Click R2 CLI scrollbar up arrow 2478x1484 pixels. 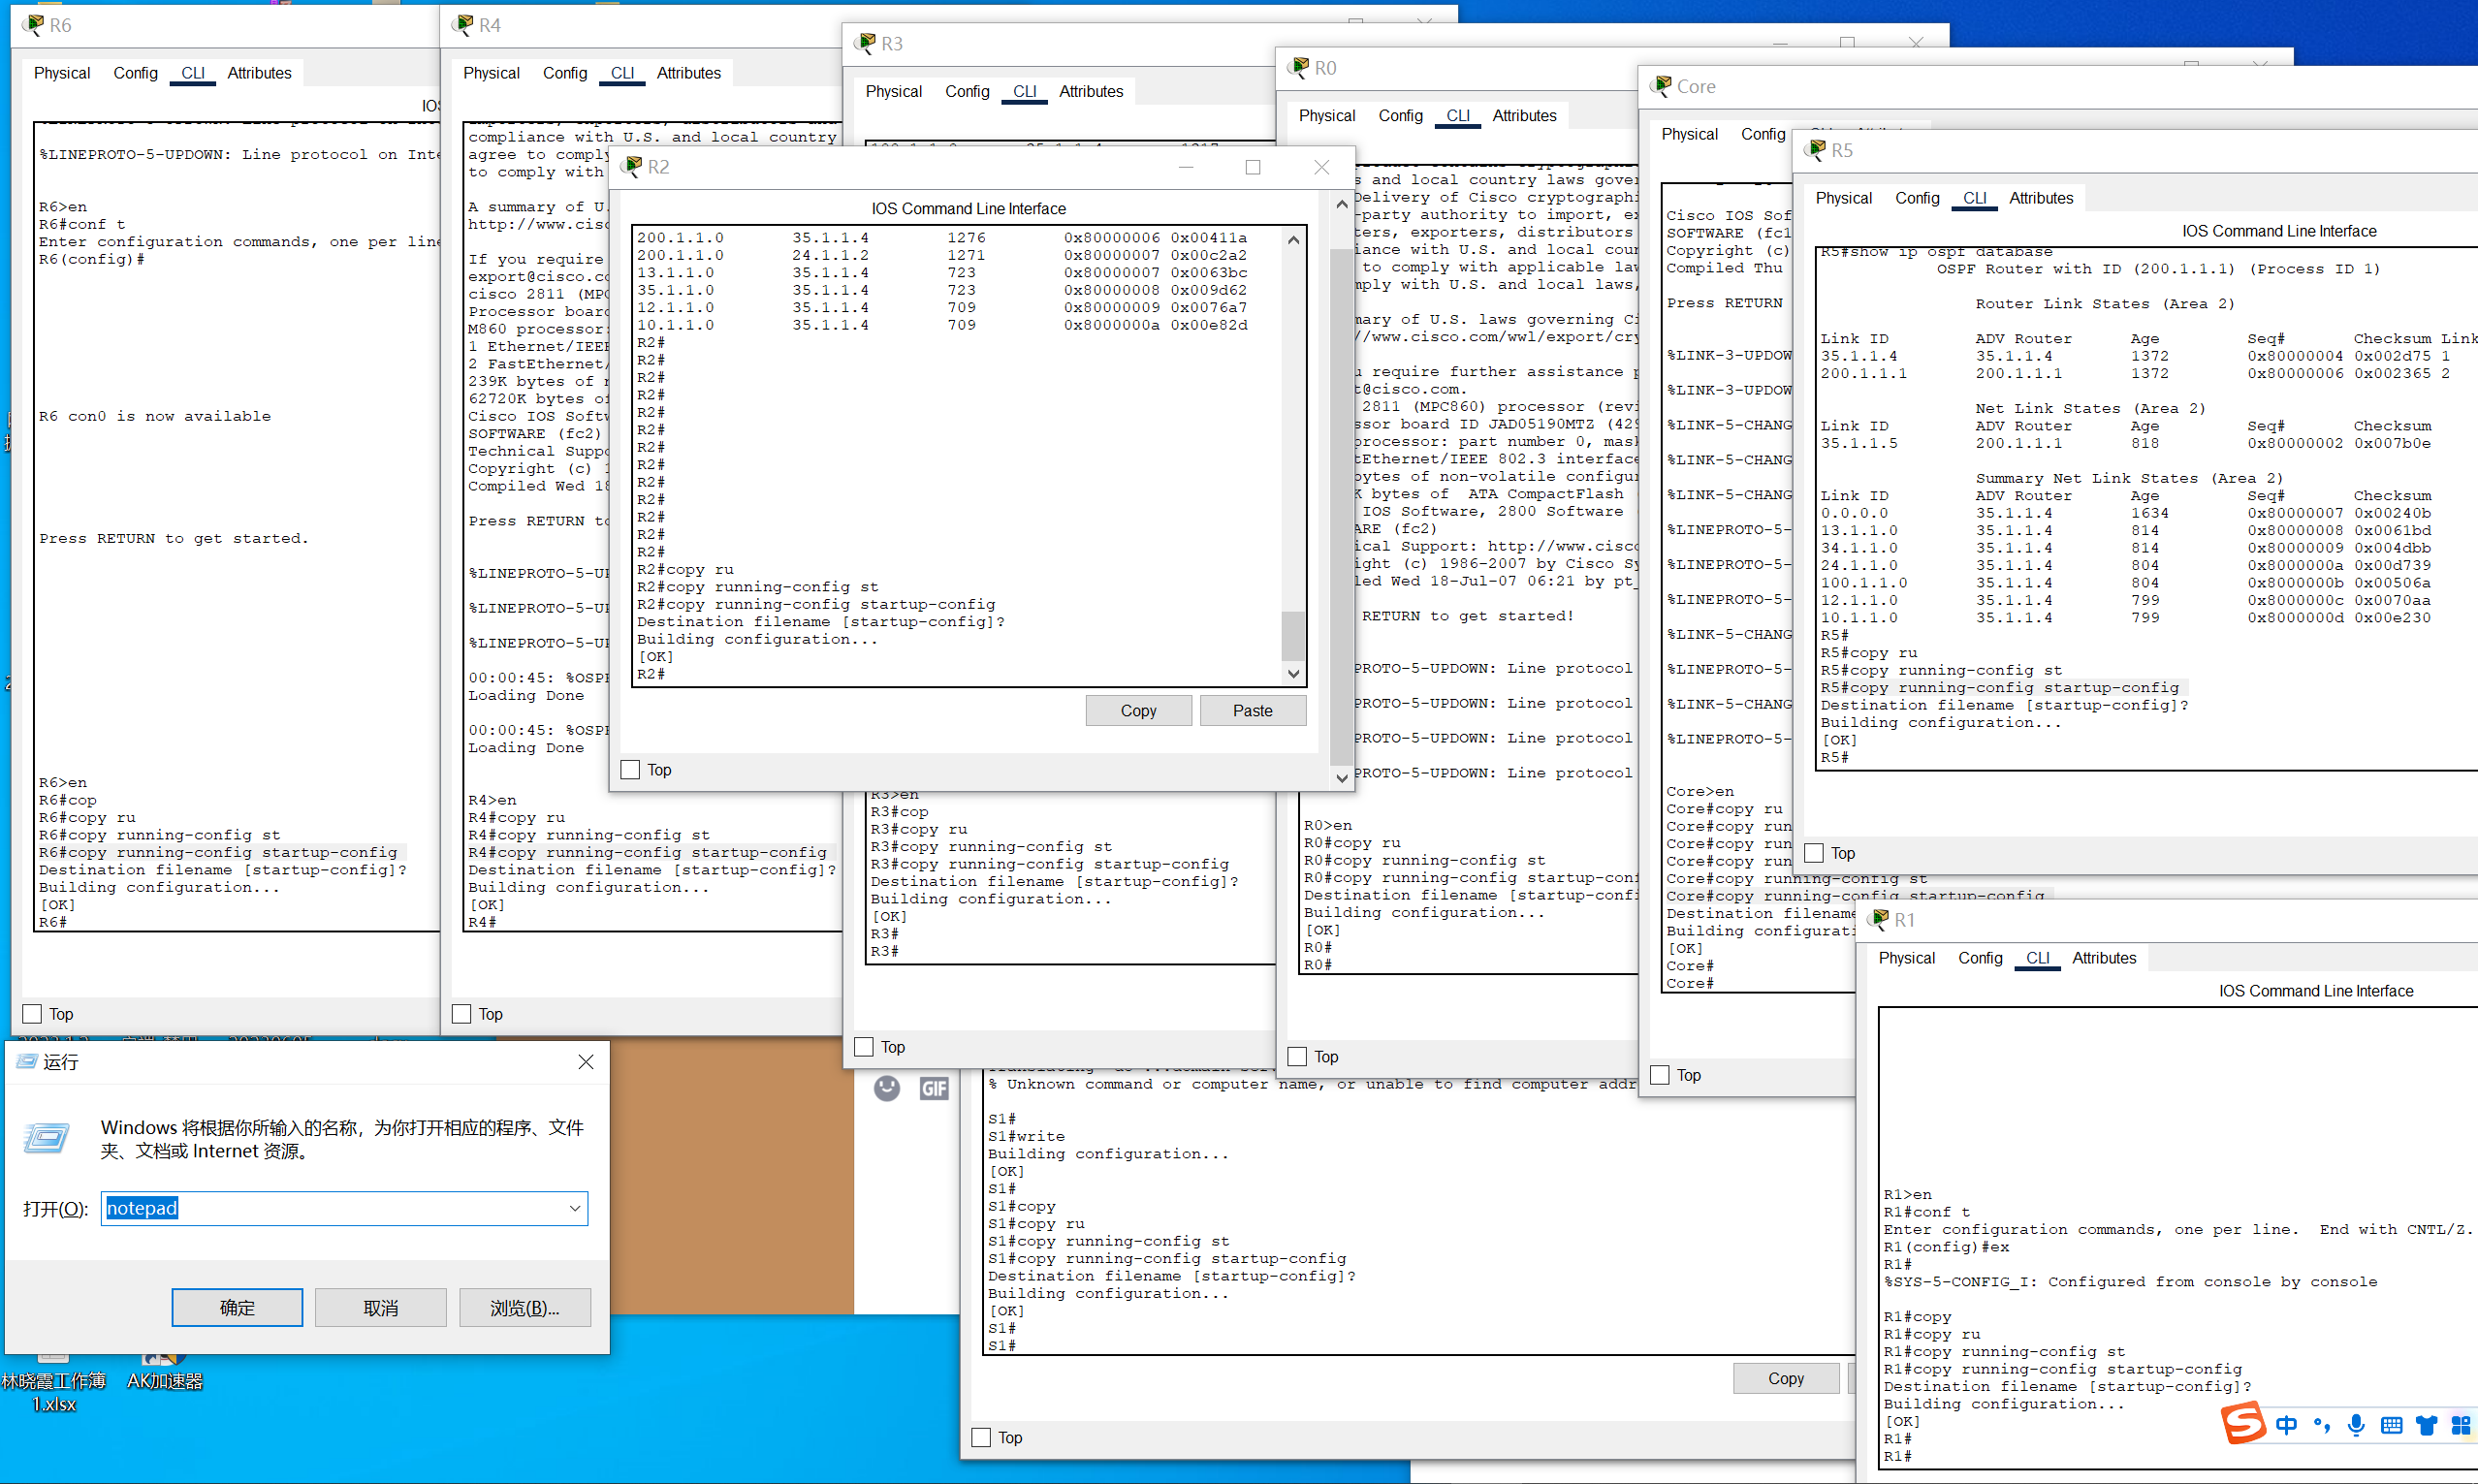click(x=1293, y=239)
